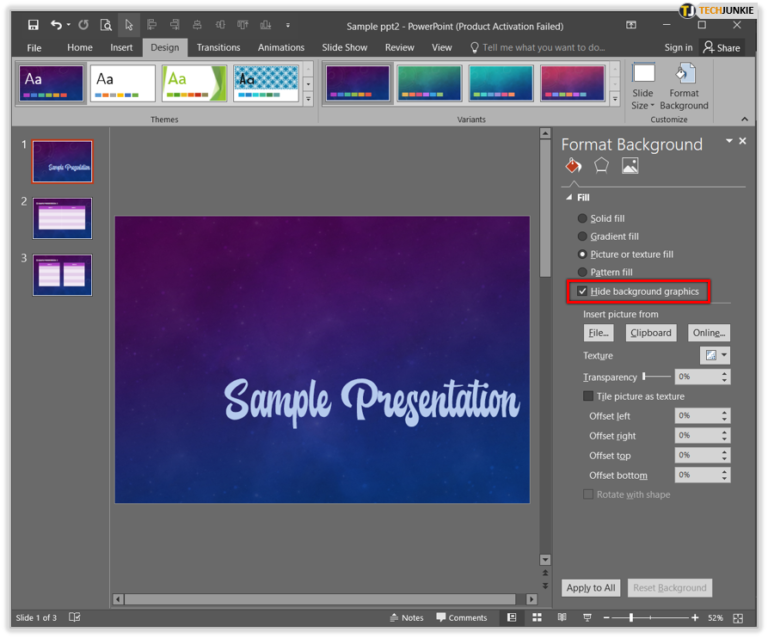Open Print Preview from quick access toolbar
The image size is (768, 638).
(106, 25)
